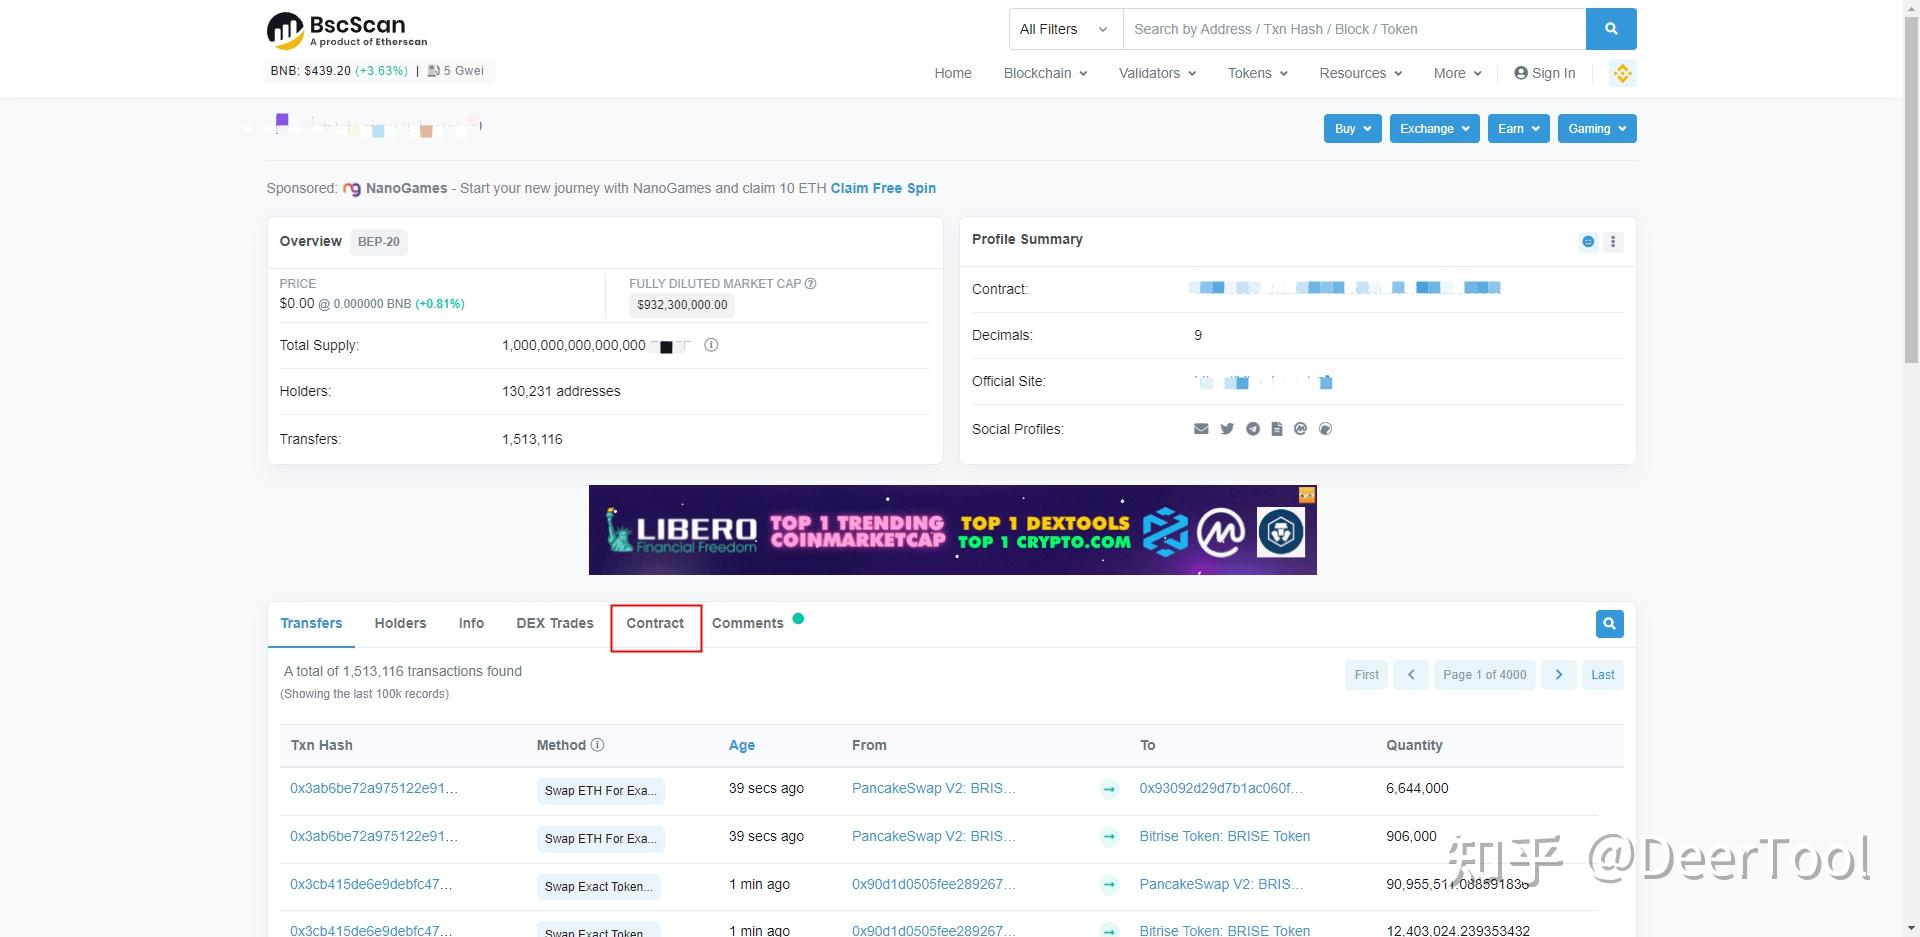Click PancakeSwap V2: BRIS sender in 6,644,000 row

click(x=934, y=788)
